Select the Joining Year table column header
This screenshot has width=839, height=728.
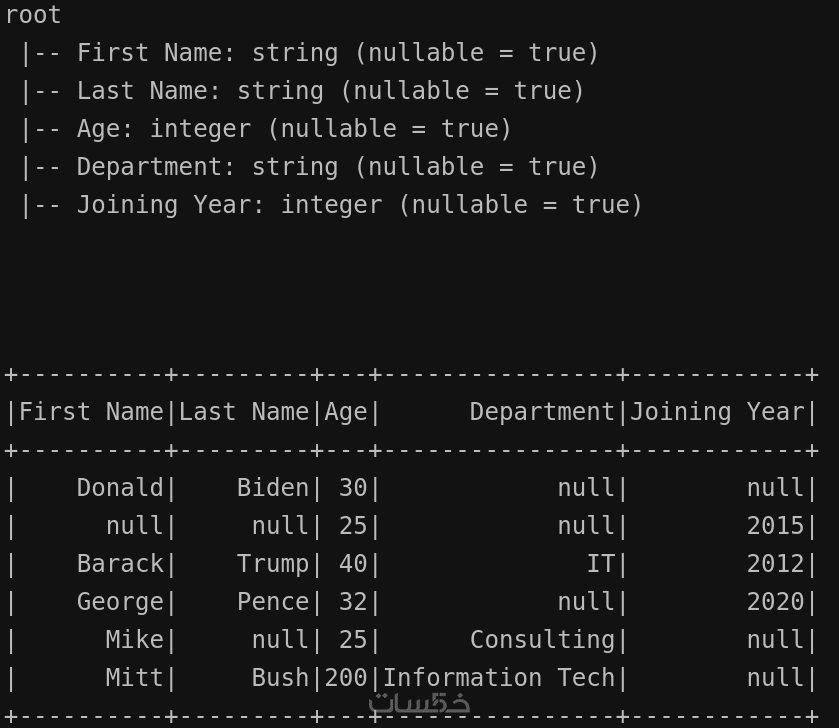[717, 412]
